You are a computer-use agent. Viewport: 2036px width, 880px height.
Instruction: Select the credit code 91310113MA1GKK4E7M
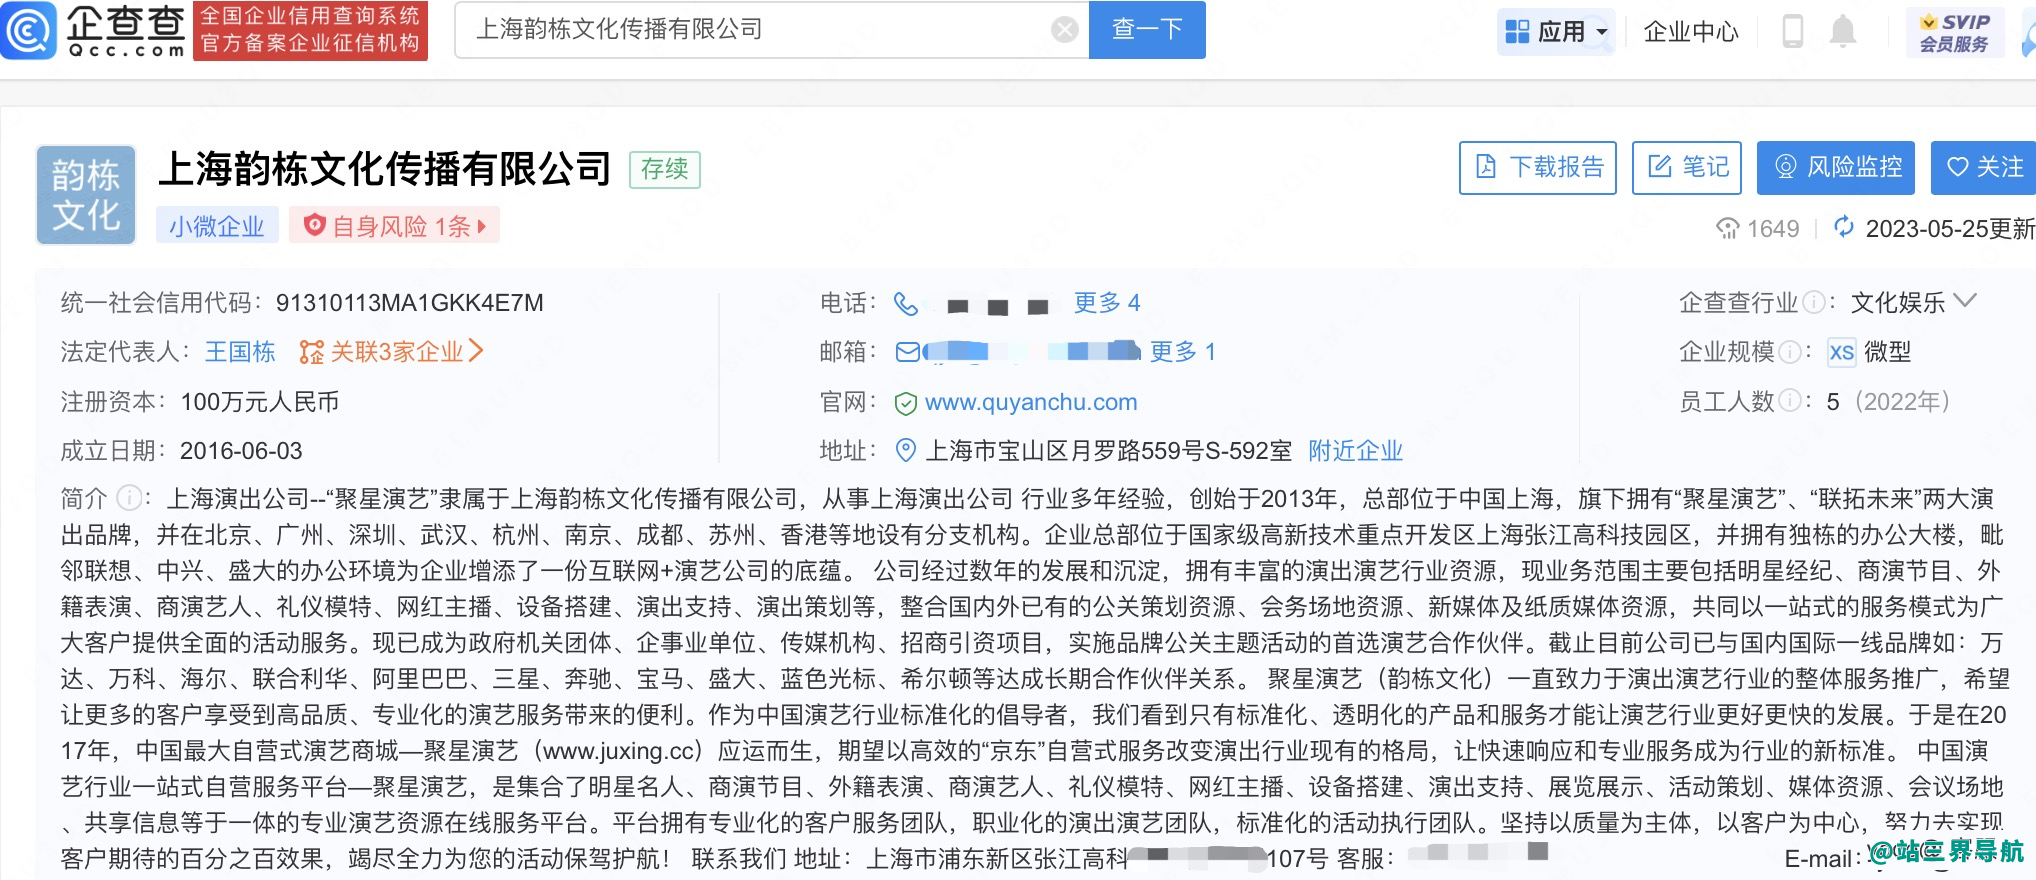coord(410,303)
